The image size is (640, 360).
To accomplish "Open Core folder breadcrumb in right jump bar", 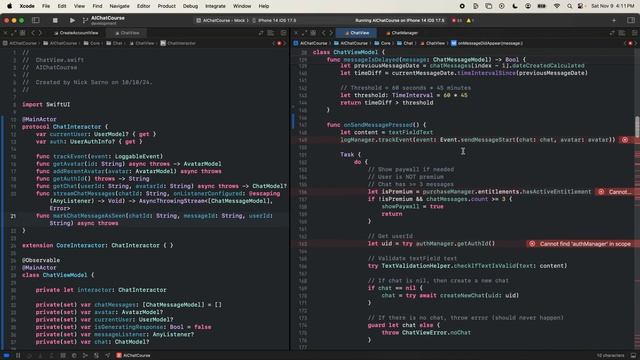I will [382, 43].
